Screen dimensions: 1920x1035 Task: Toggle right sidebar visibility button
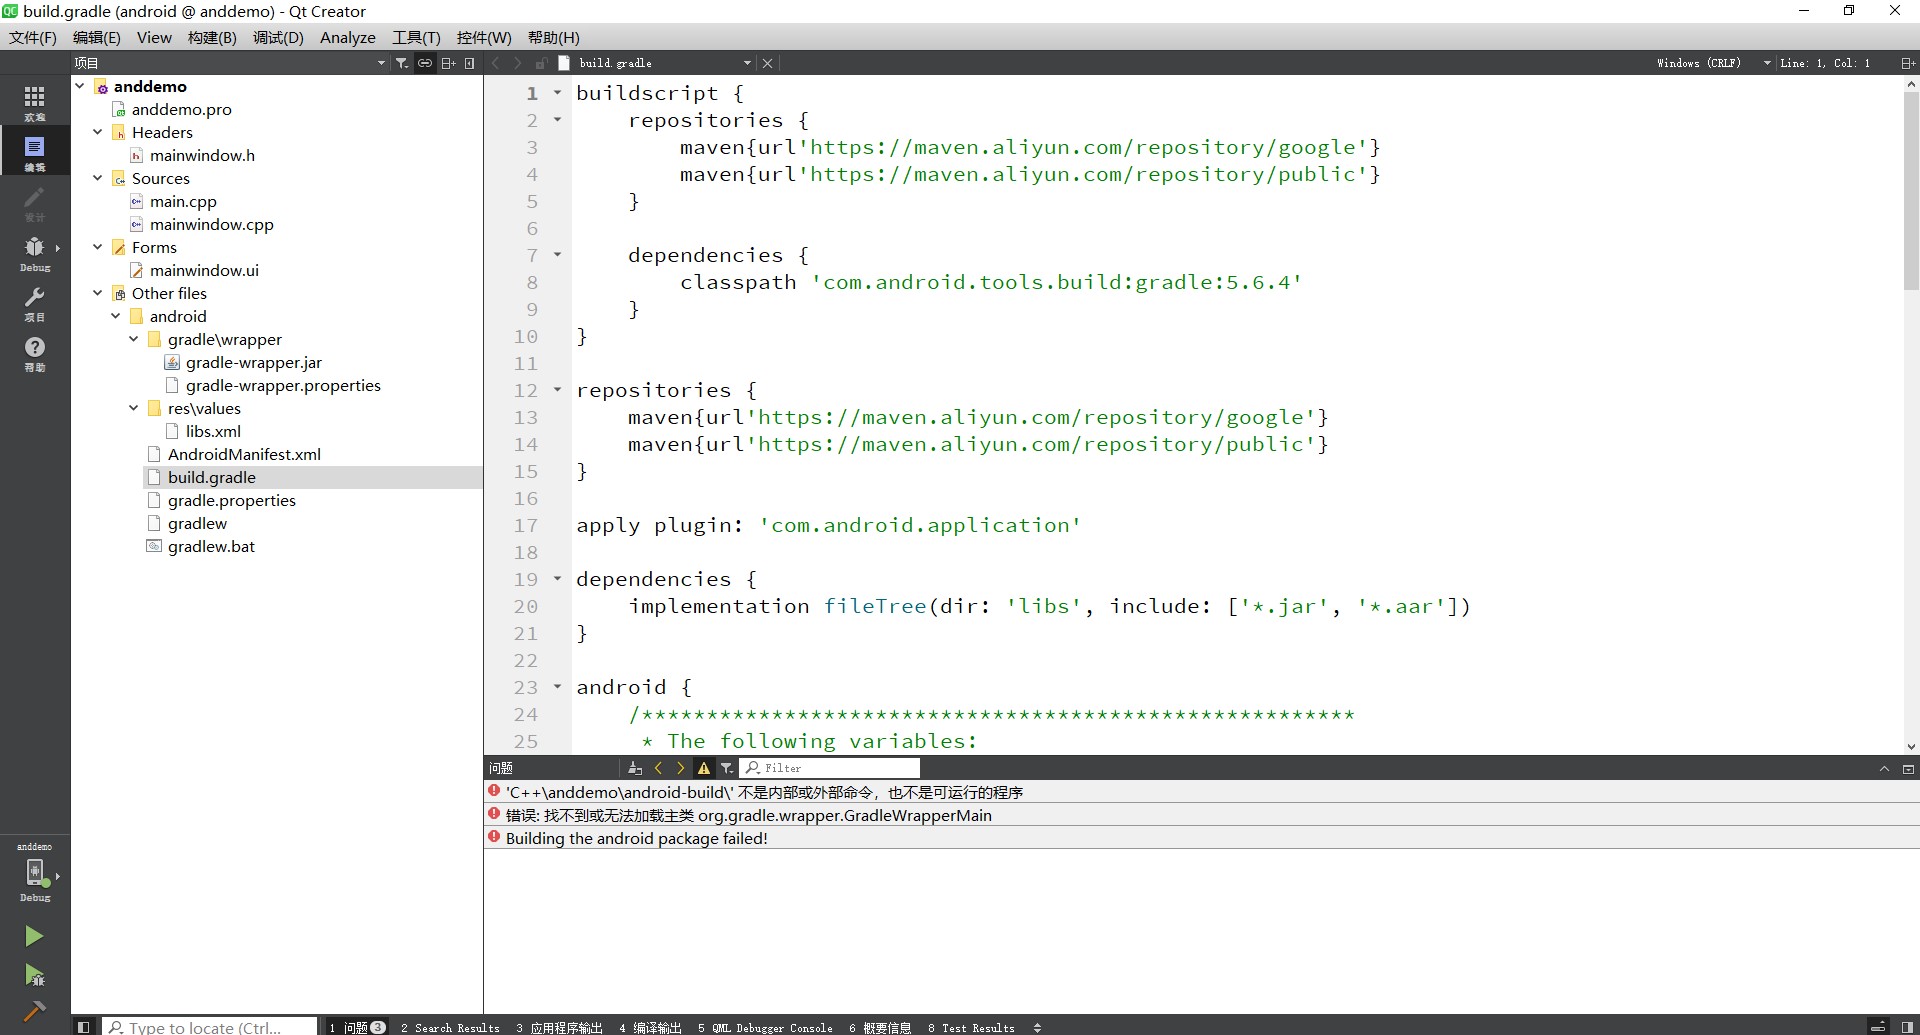coord(1907,1027)
